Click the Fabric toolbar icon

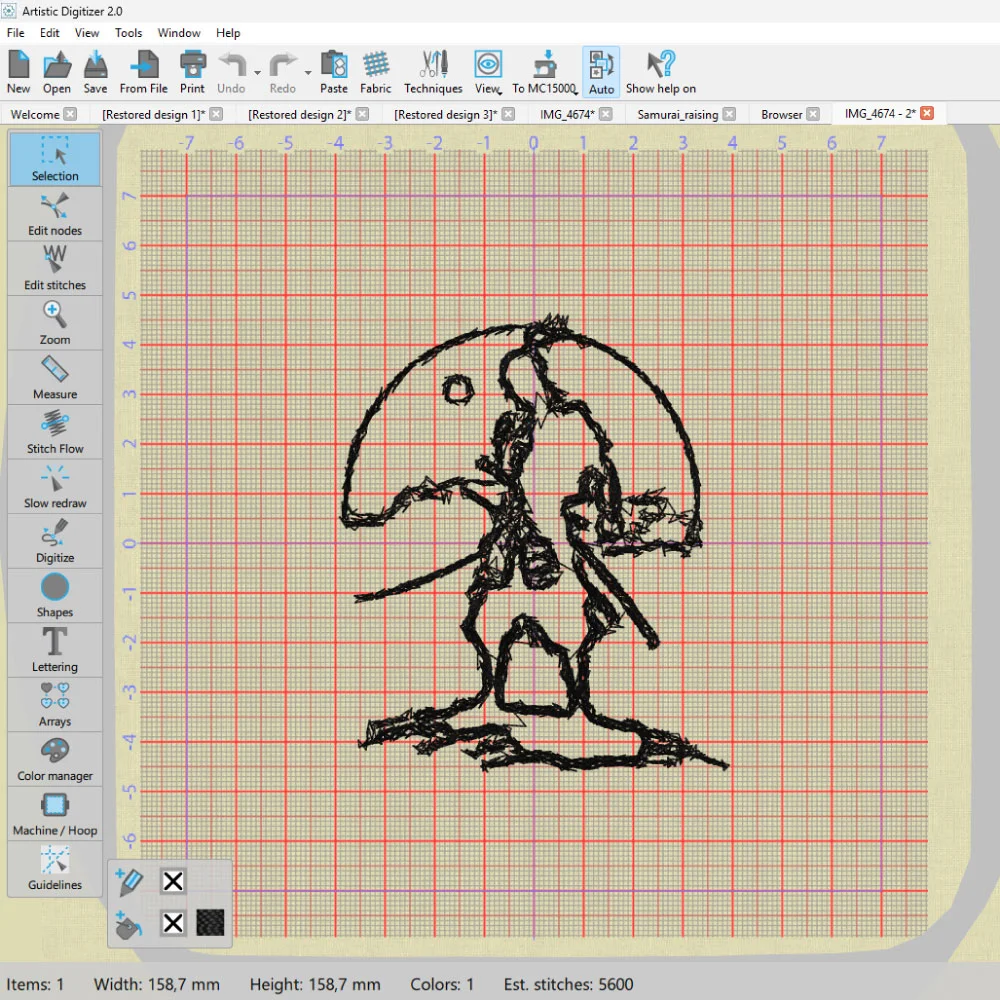(376, 73)
